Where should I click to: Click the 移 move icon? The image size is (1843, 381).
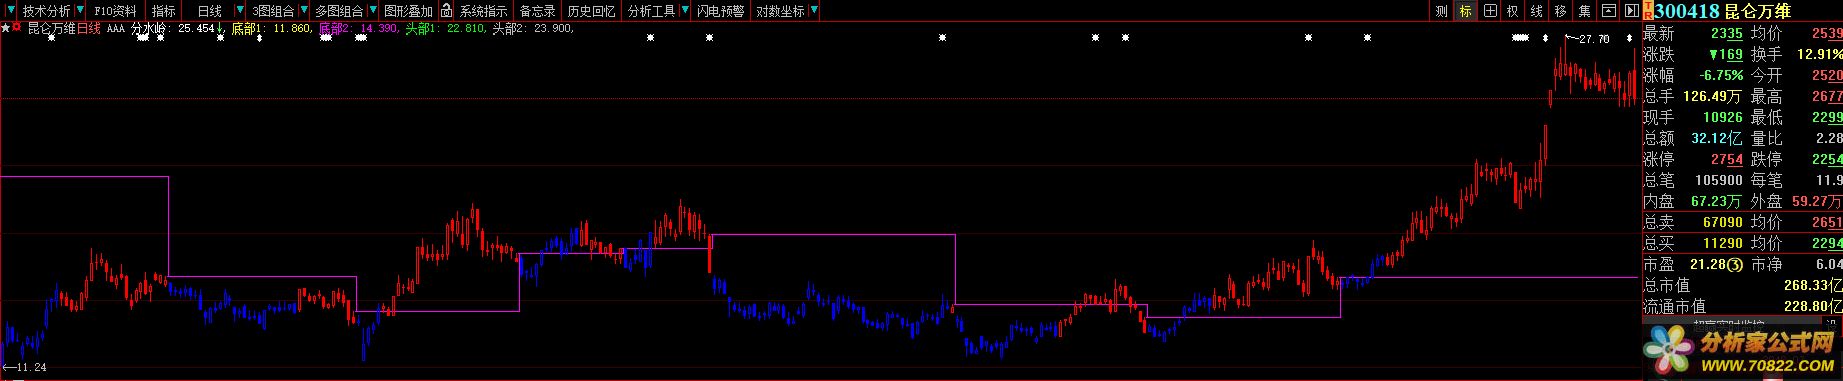coord(1561,11)
